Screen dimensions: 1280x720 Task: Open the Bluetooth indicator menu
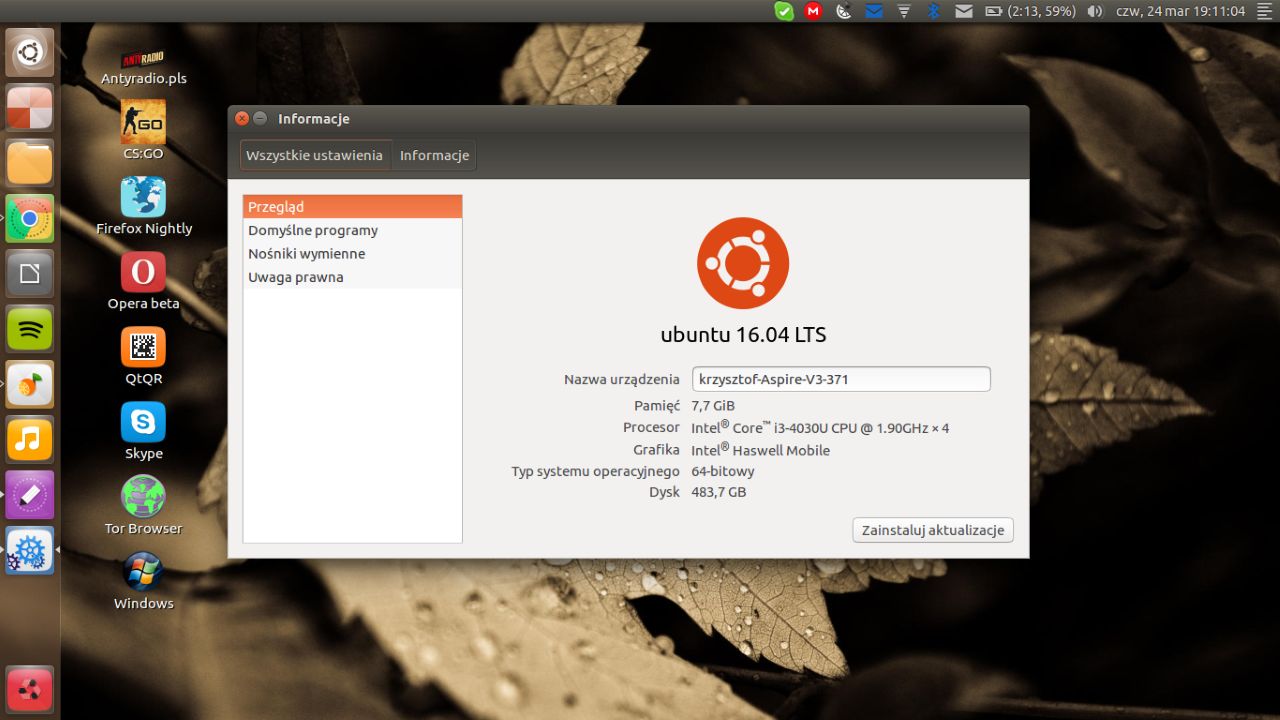pos(934,11)
